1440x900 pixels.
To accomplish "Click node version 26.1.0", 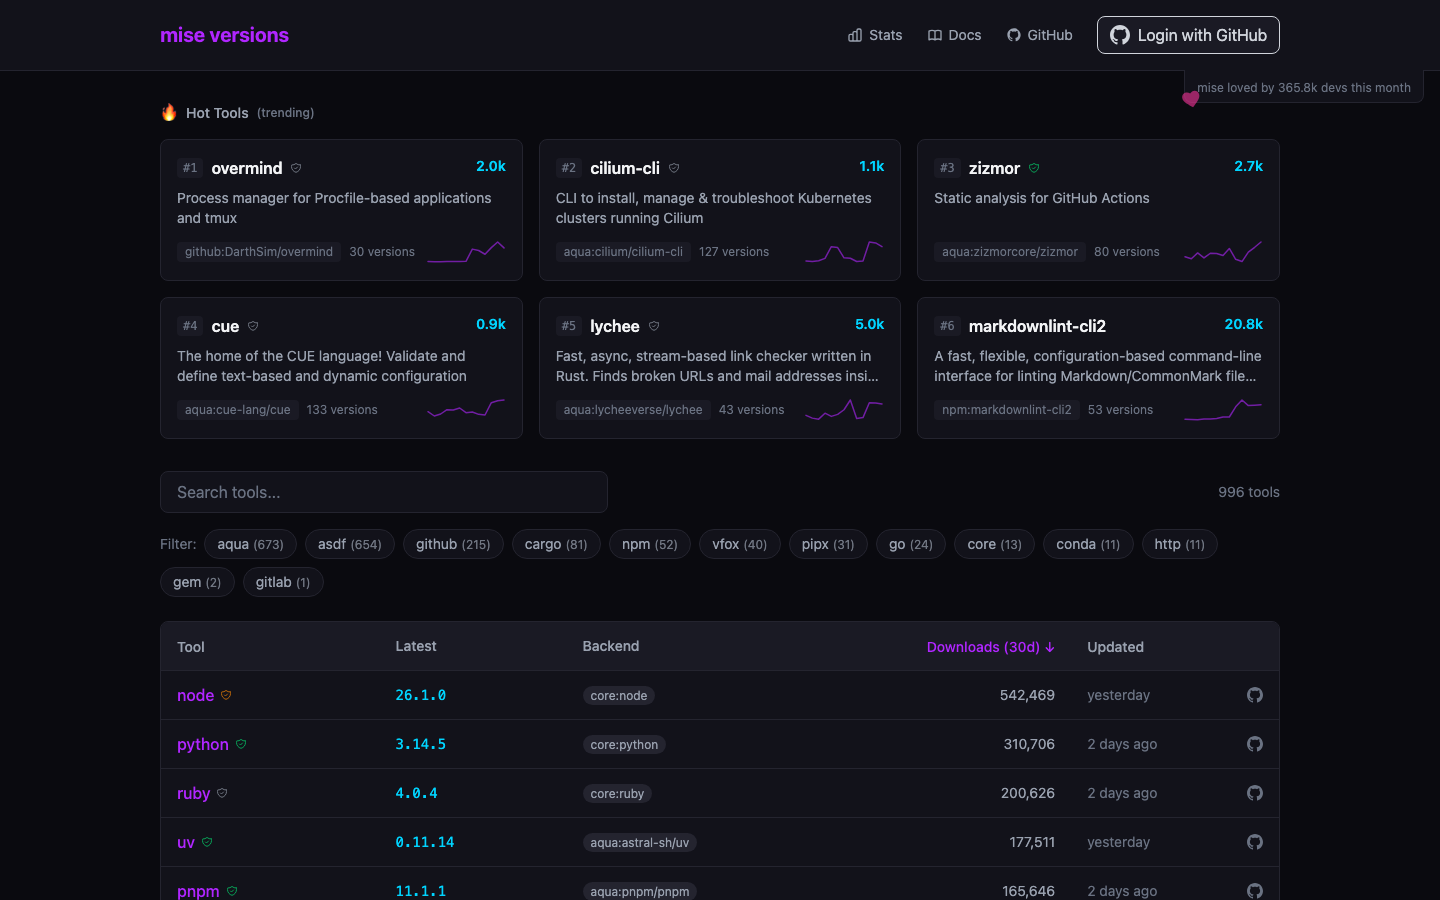I will pos(421,695).
